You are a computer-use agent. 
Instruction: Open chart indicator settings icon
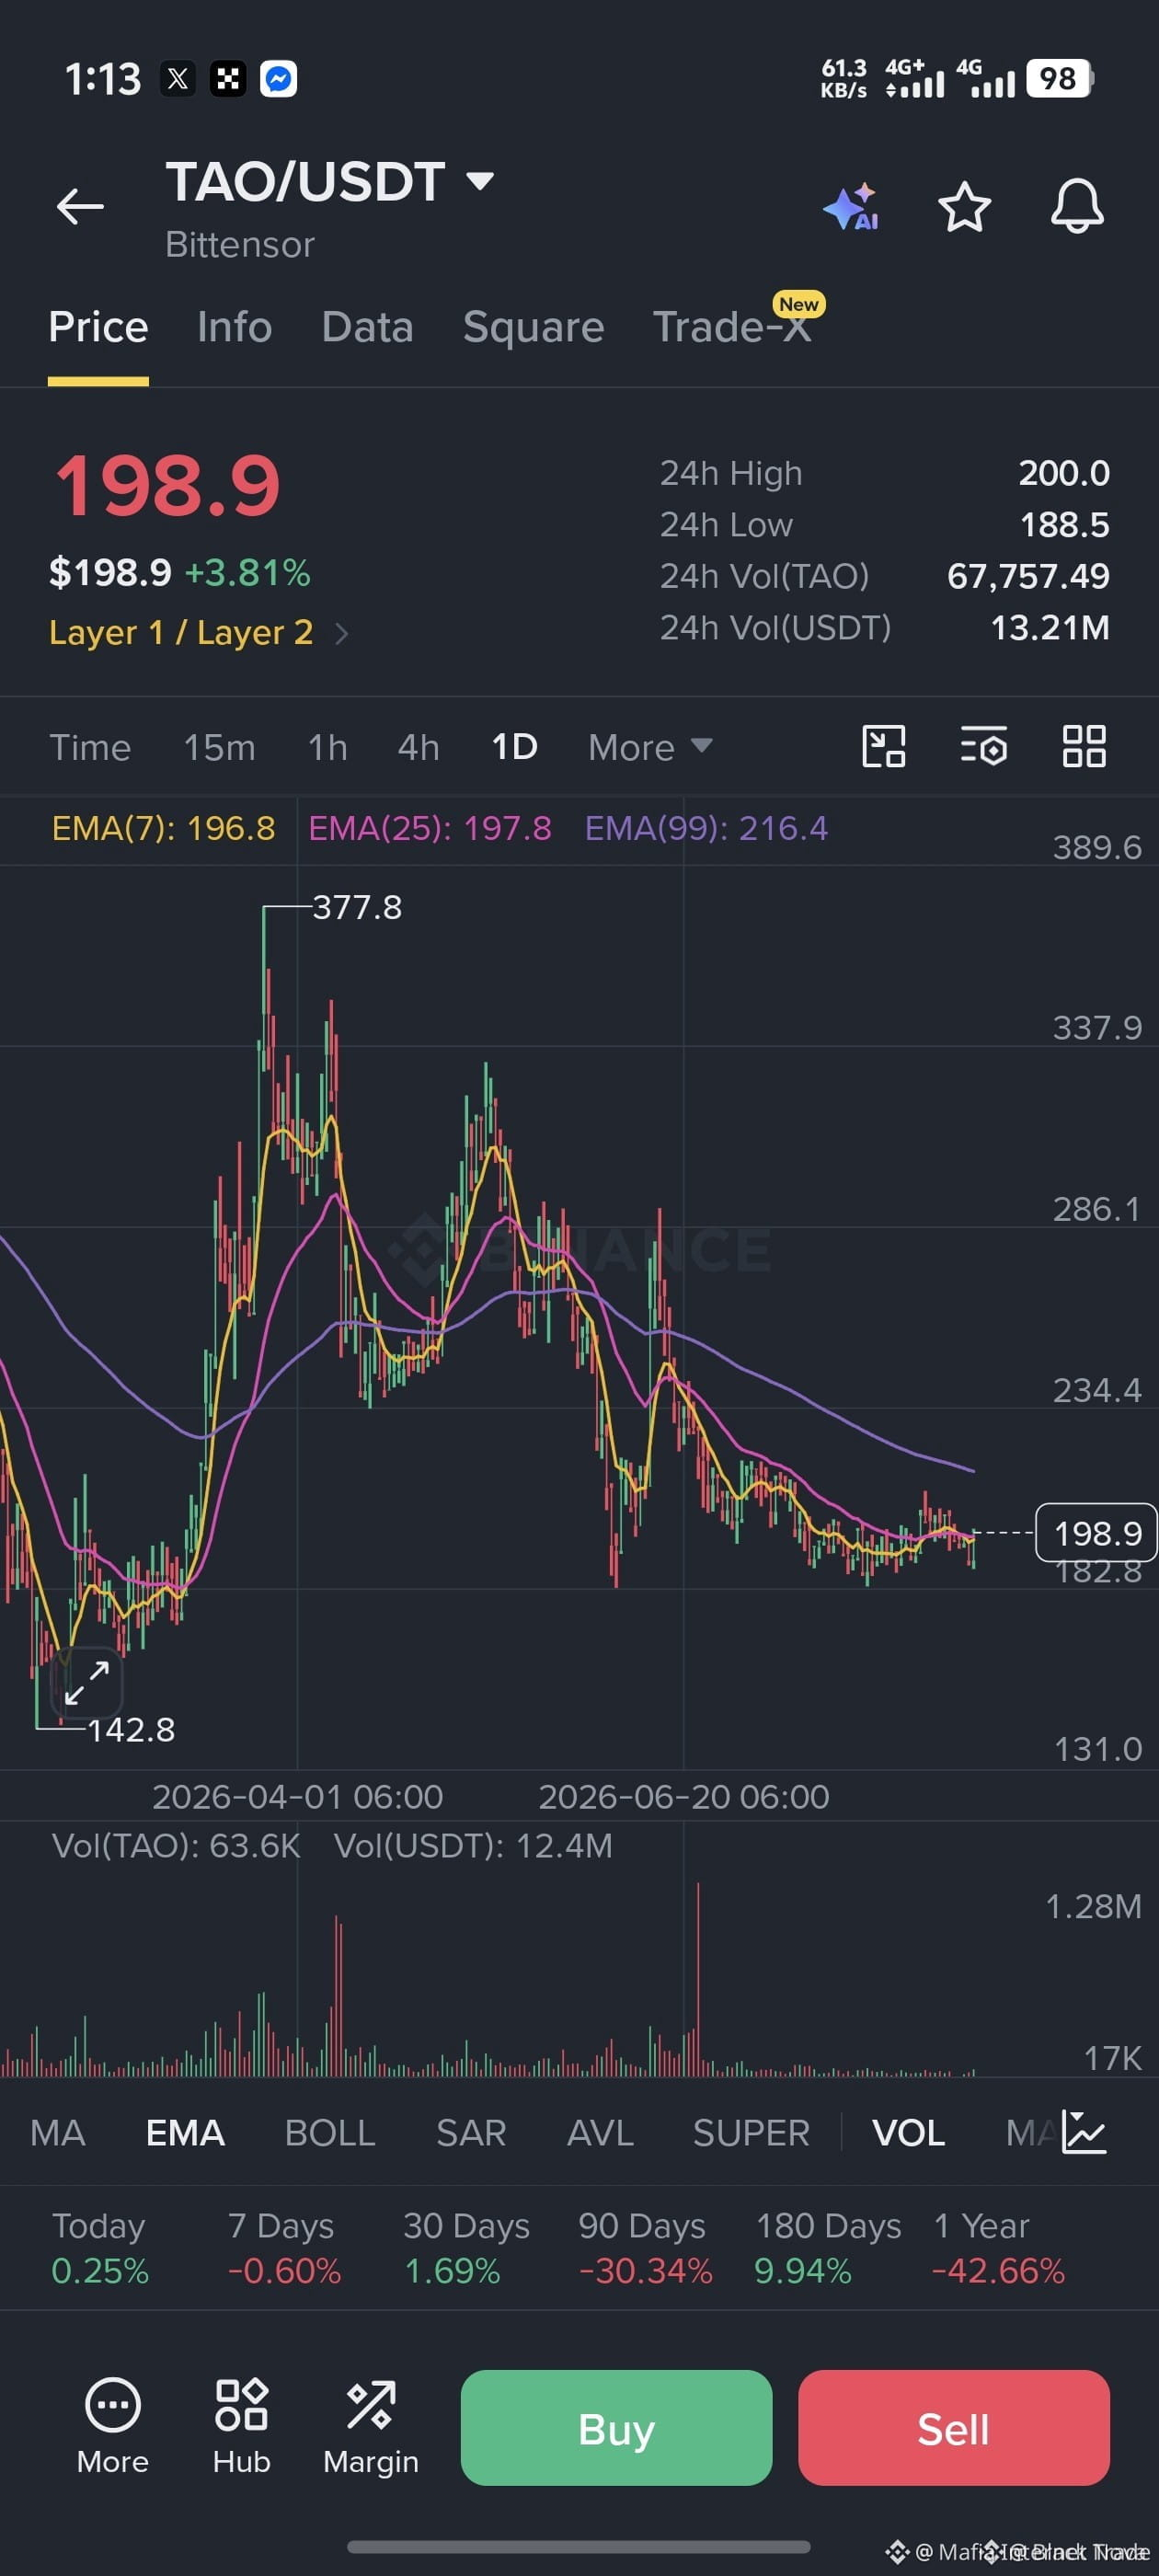coord(983,747)
